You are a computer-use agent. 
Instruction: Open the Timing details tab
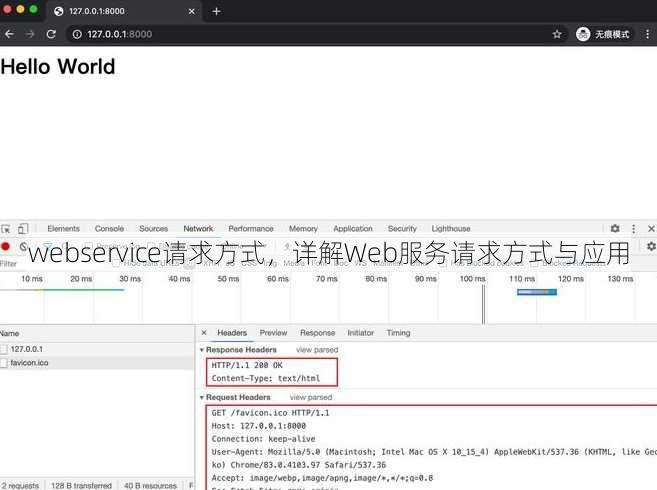point(398,333)
